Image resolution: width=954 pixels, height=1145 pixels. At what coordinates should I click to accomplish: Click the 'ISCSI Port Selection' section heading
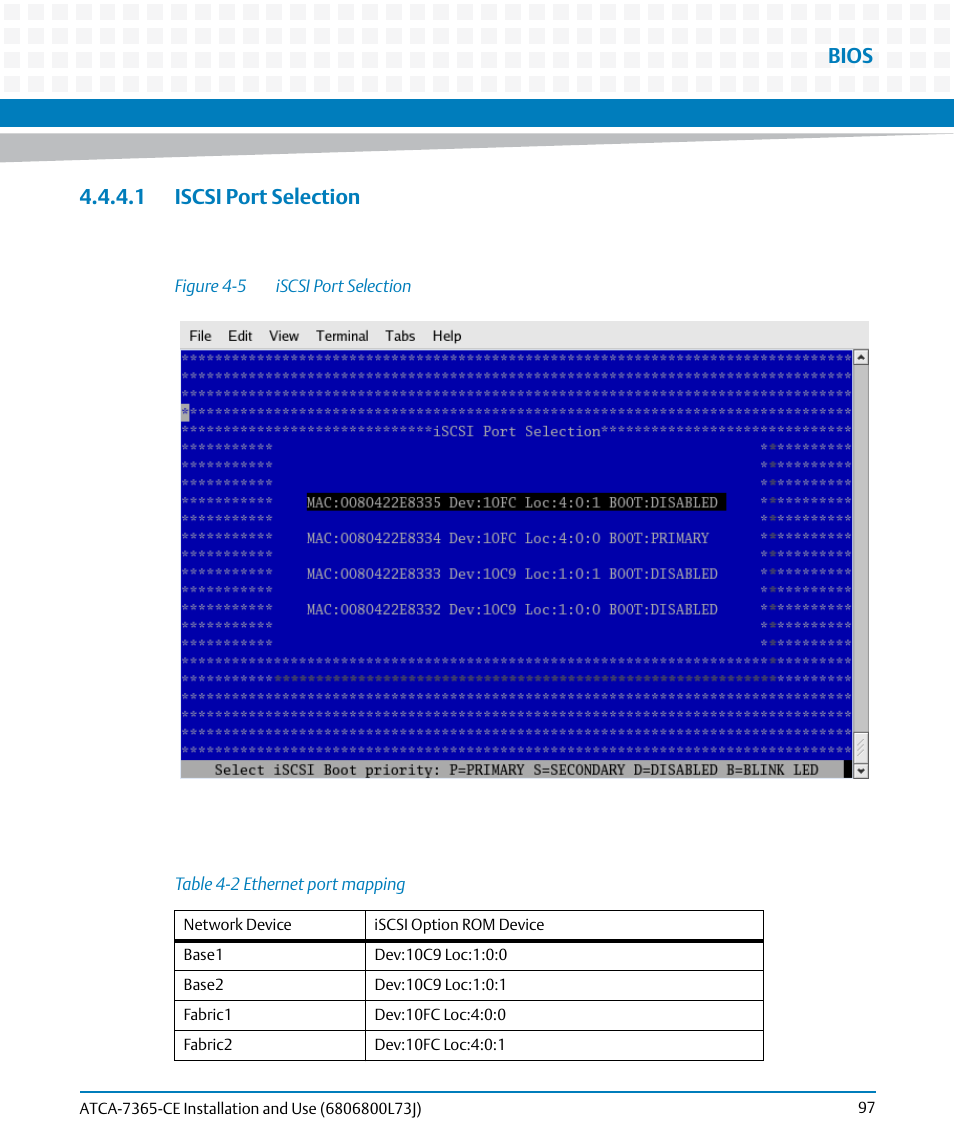point(267,197)
